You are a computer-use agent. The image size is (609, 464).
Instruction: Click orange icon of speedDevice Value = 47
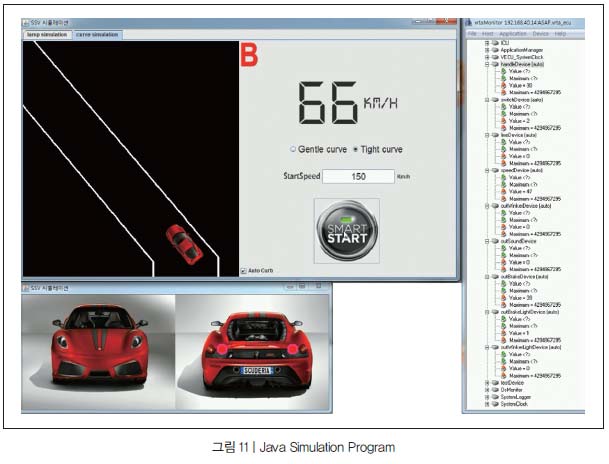click(x=503, y=191)
